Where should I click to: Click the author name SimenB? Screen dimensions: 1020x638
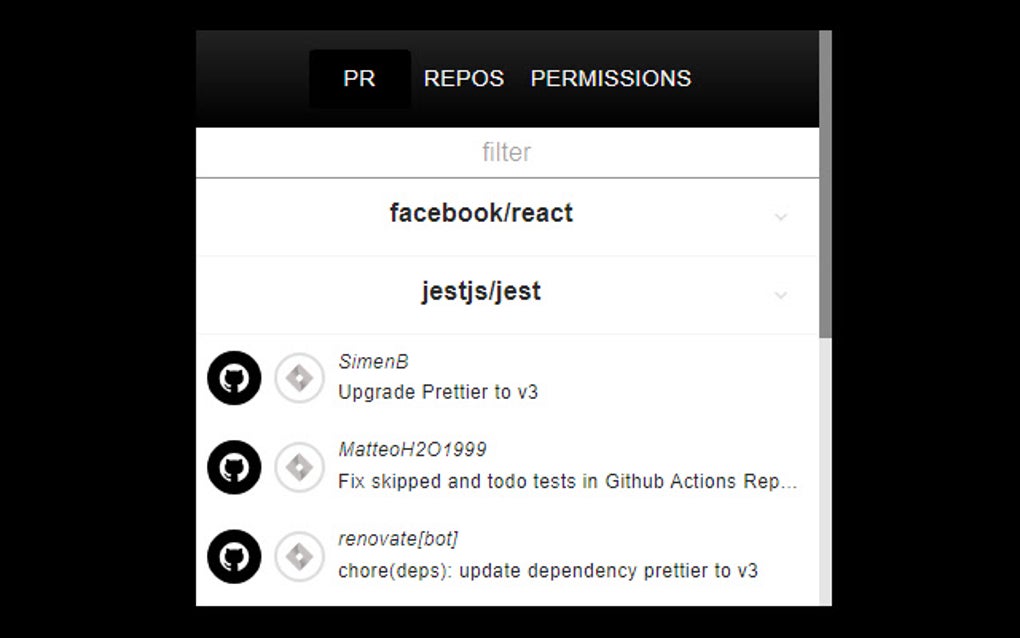click(373, 362)
